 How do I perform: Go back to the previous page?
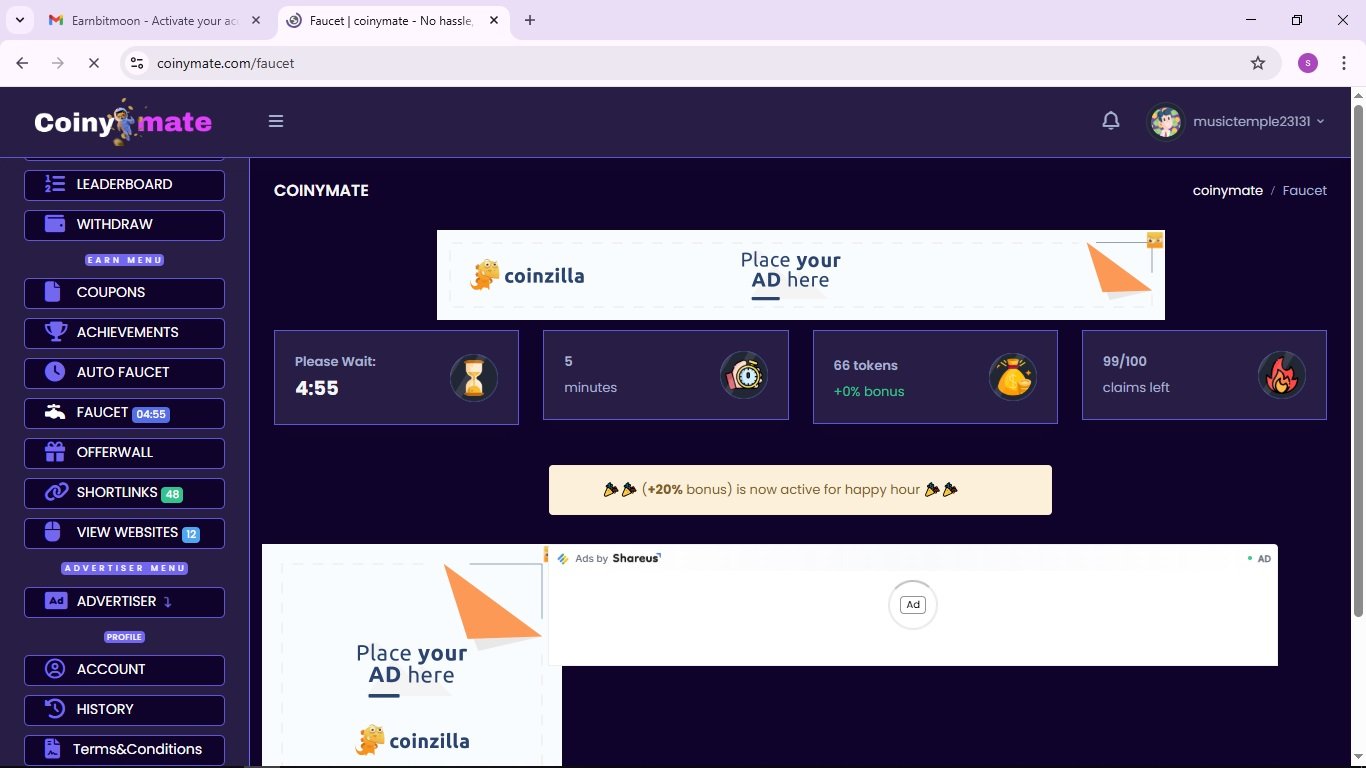point(22,63)
